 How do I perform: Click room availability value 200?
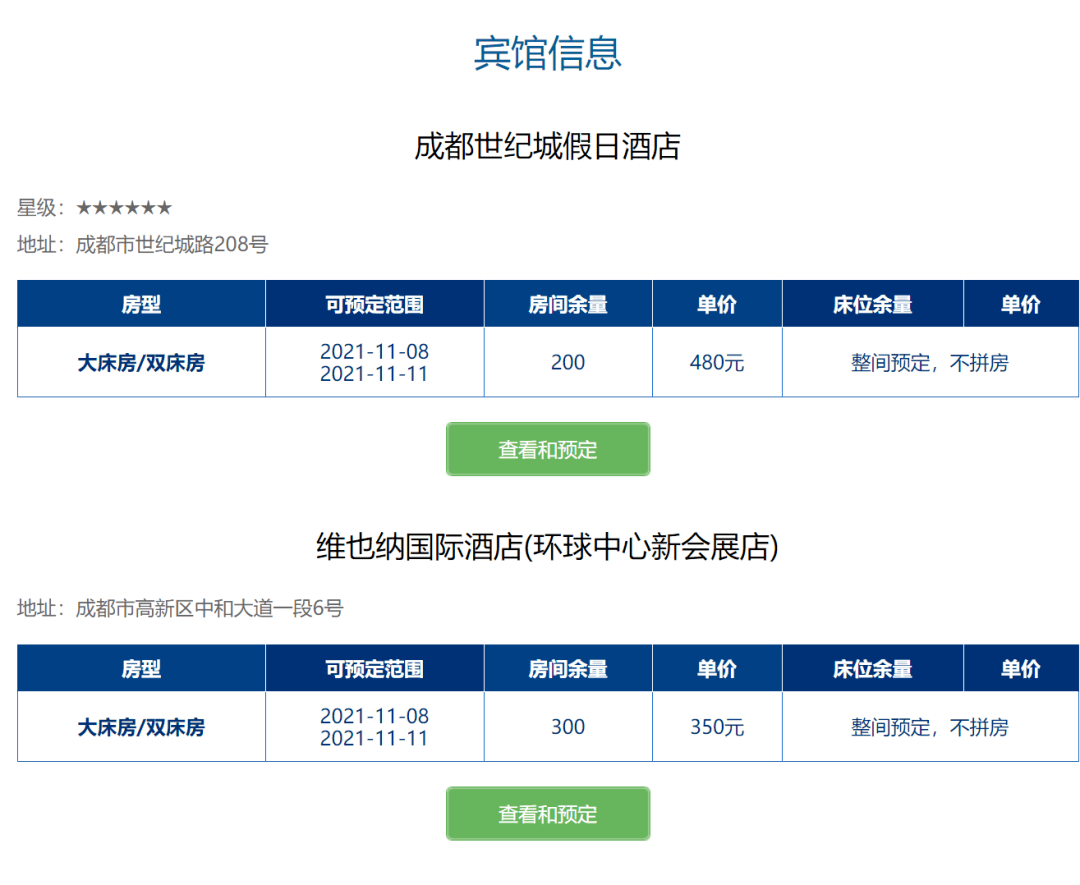pos(568,362)
